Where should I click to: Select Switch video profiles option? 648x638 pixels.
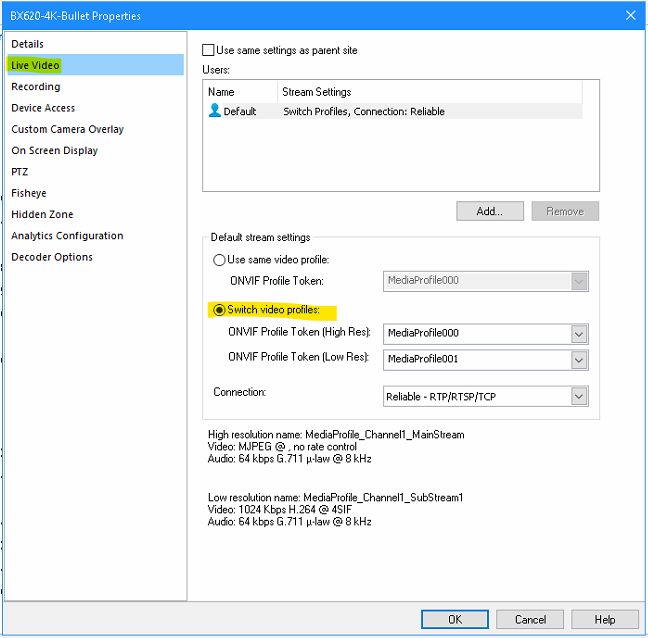point(219,309)
